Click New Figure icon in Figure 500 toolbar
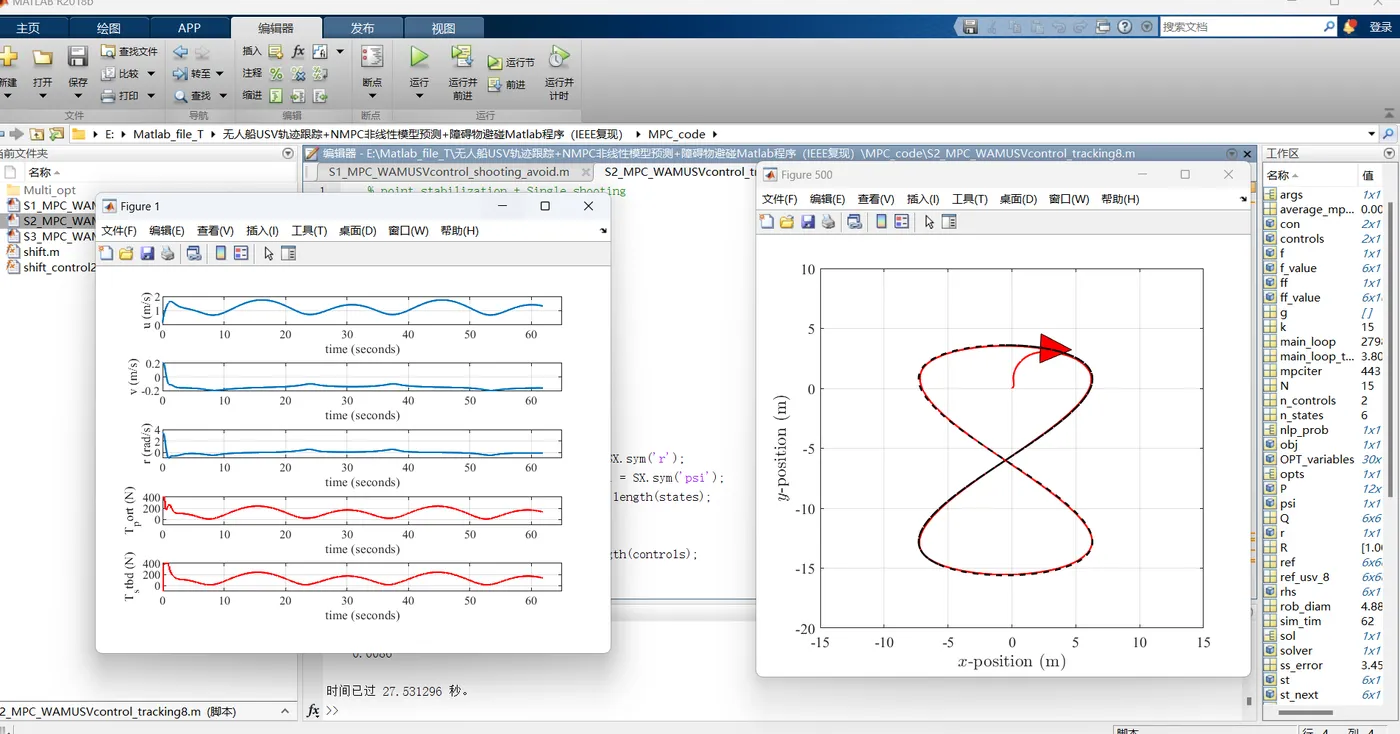 pos(767,222)
